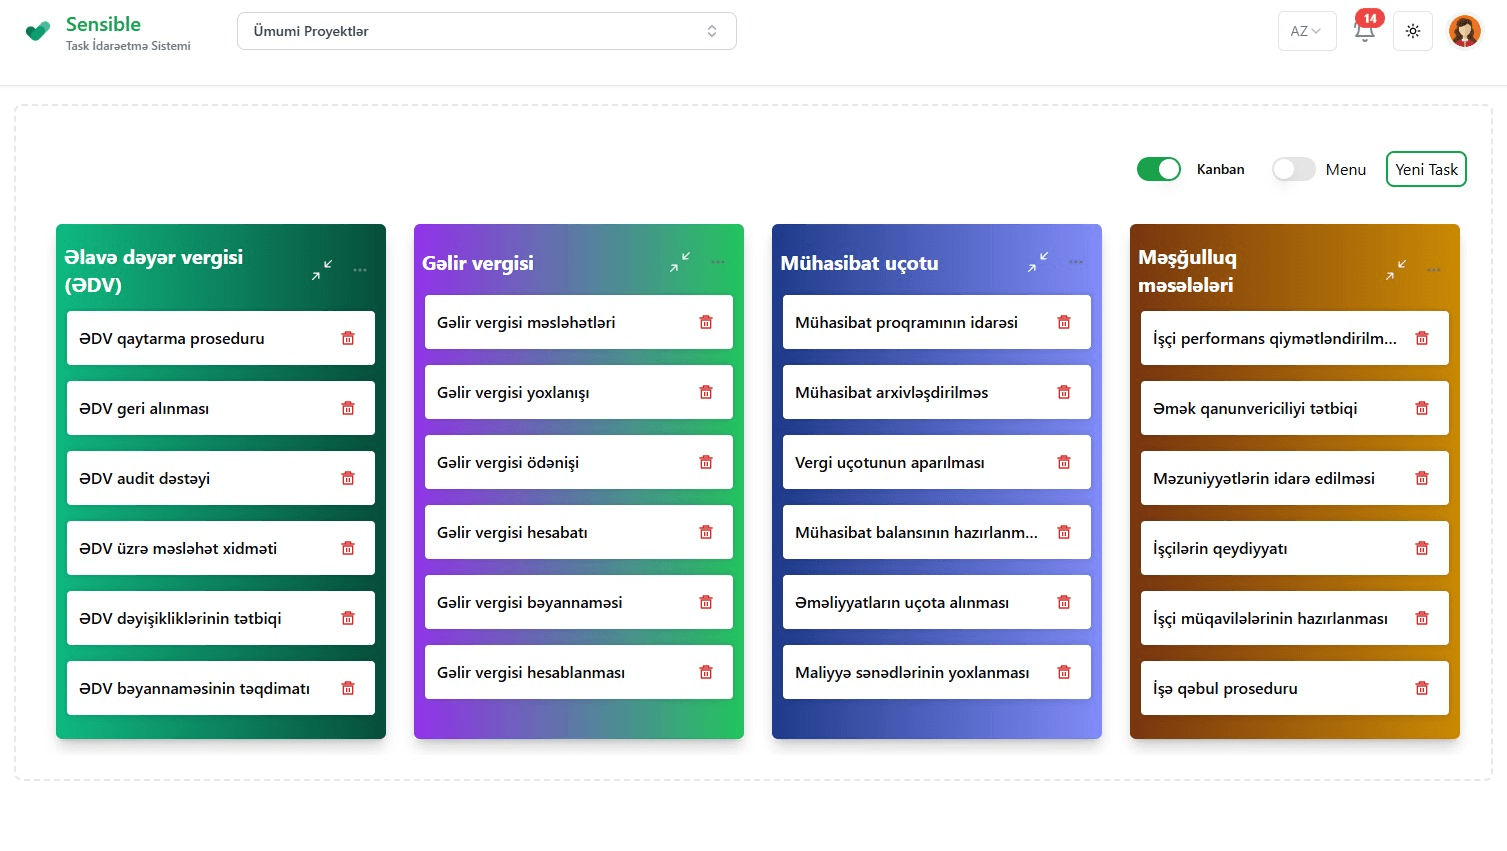
Task: Delete Mühasibat arxivləşdirilməs task
Action: [x=1064, y=392]
